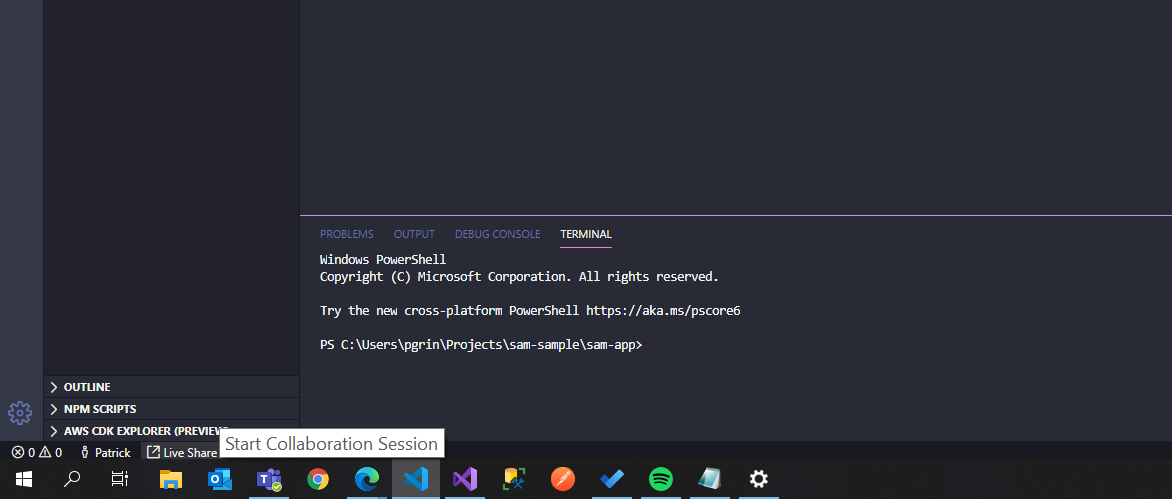Click the 'Windows PowerShell' terminal line

click(x=383, y=260)
